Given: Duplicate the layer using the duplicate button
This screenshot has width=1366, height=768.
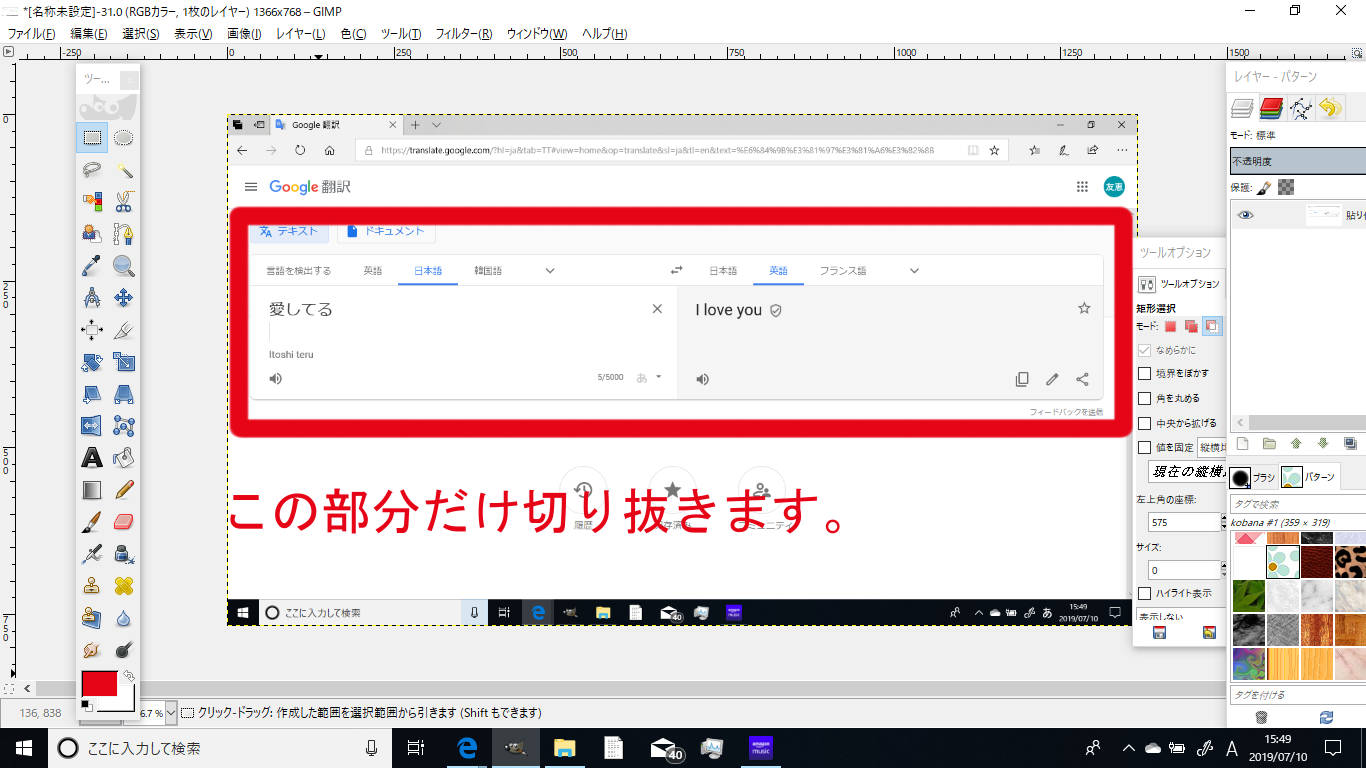Looking at the screenshot, I should coord(1350,443).
